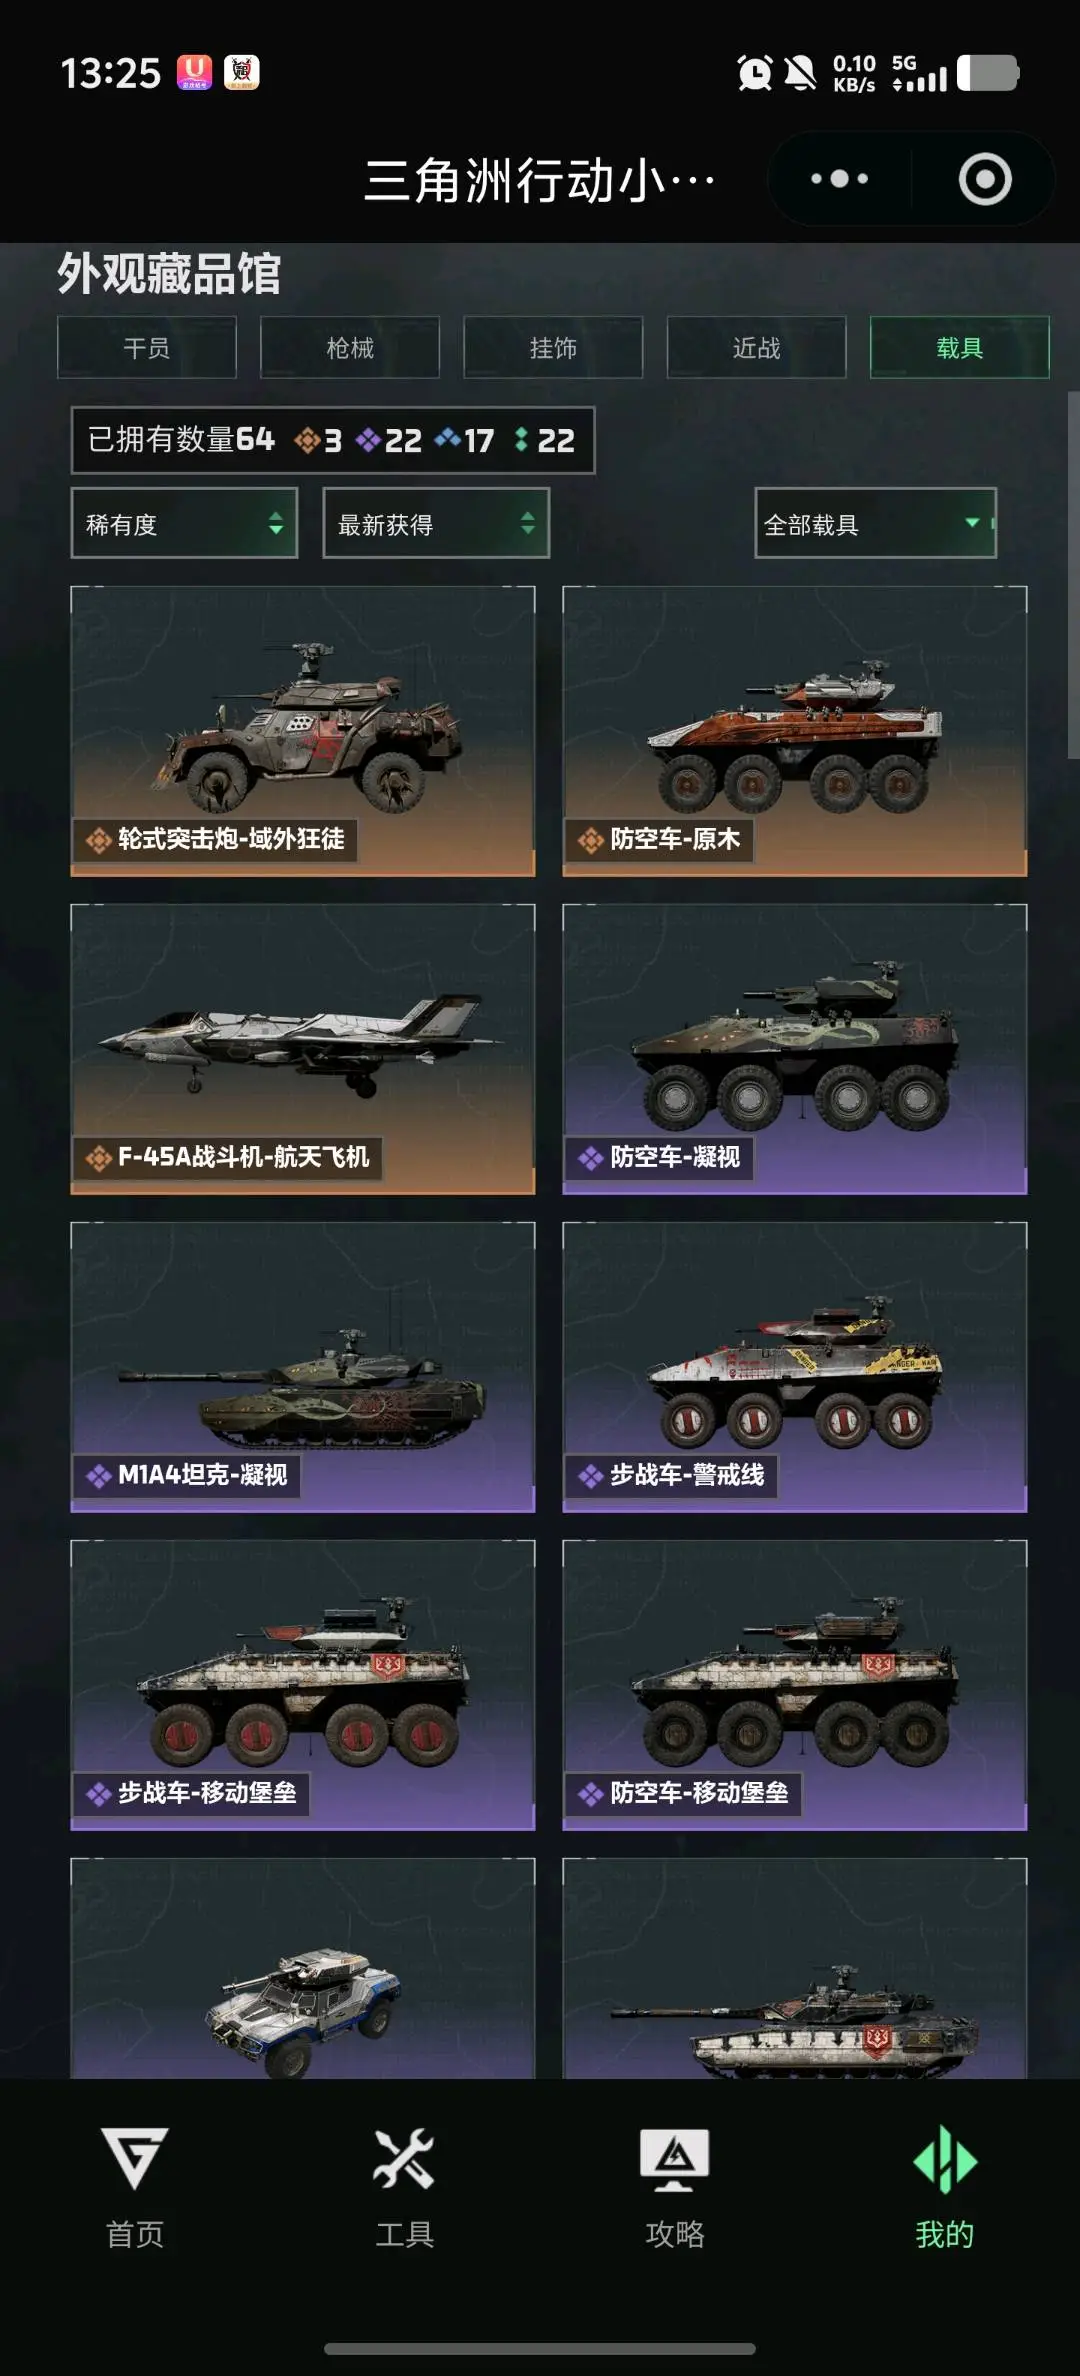The image size is (1080, 2376).
Task: Open the F-45A战斗机-航天飞机 skin card
Action: tap(303, 1049)
